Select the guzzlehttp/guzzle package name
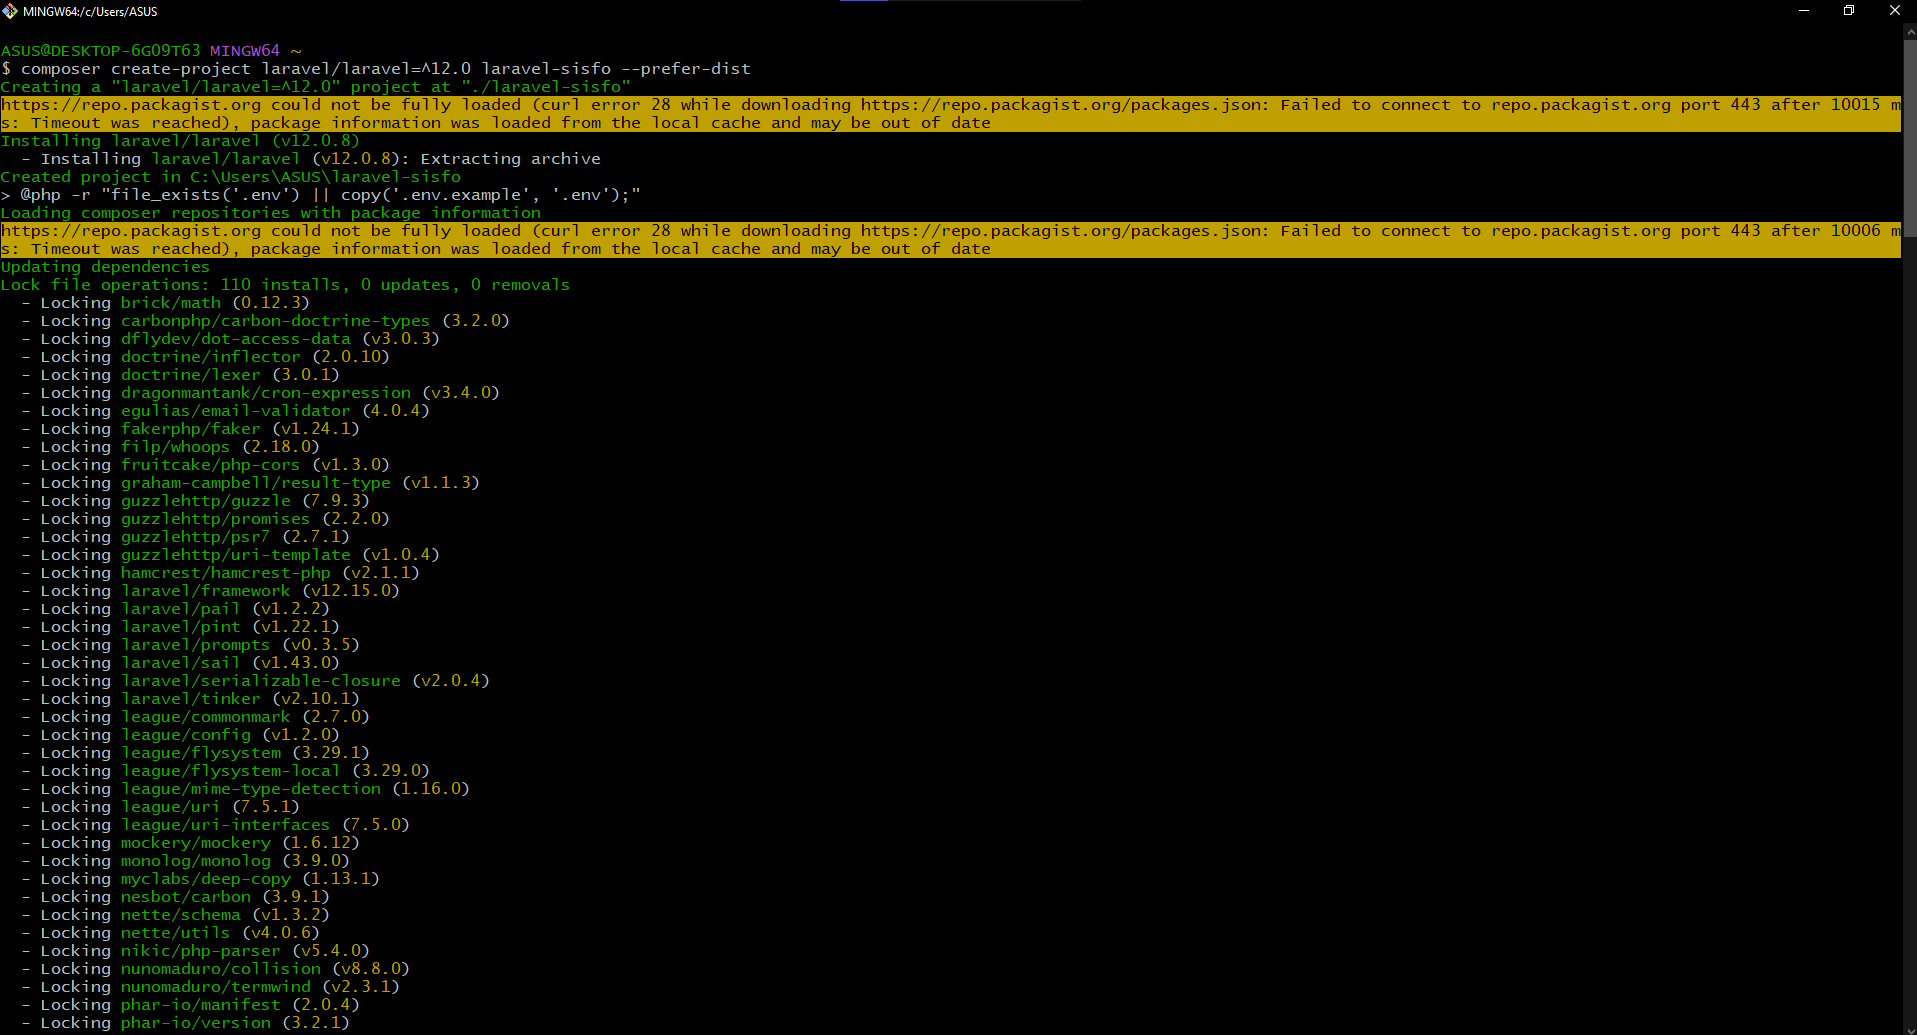This screenshot has width=1917, height=1035. [206, 500]
